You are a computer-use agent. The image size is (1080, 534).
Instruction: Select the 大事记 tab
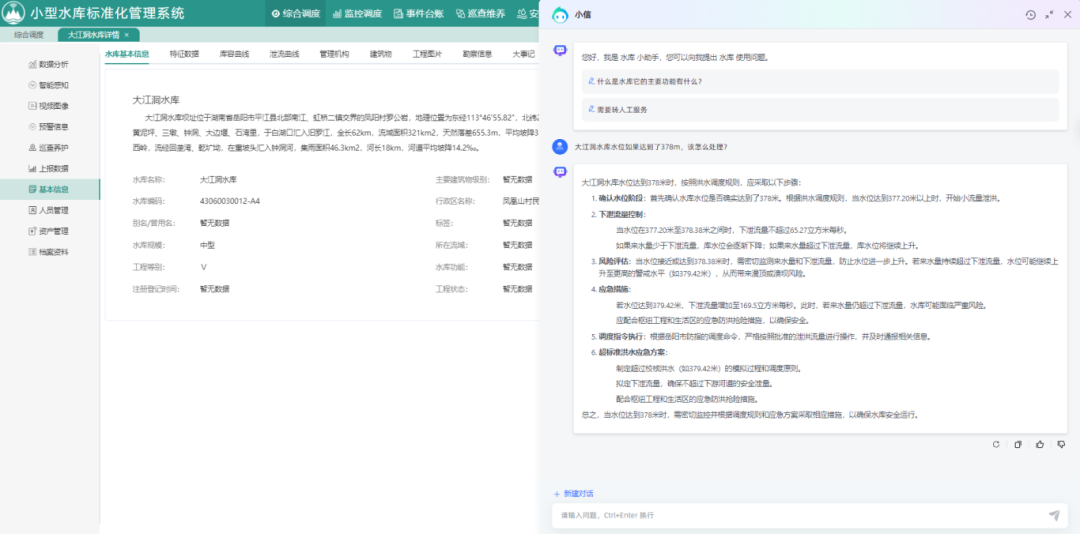523,53
